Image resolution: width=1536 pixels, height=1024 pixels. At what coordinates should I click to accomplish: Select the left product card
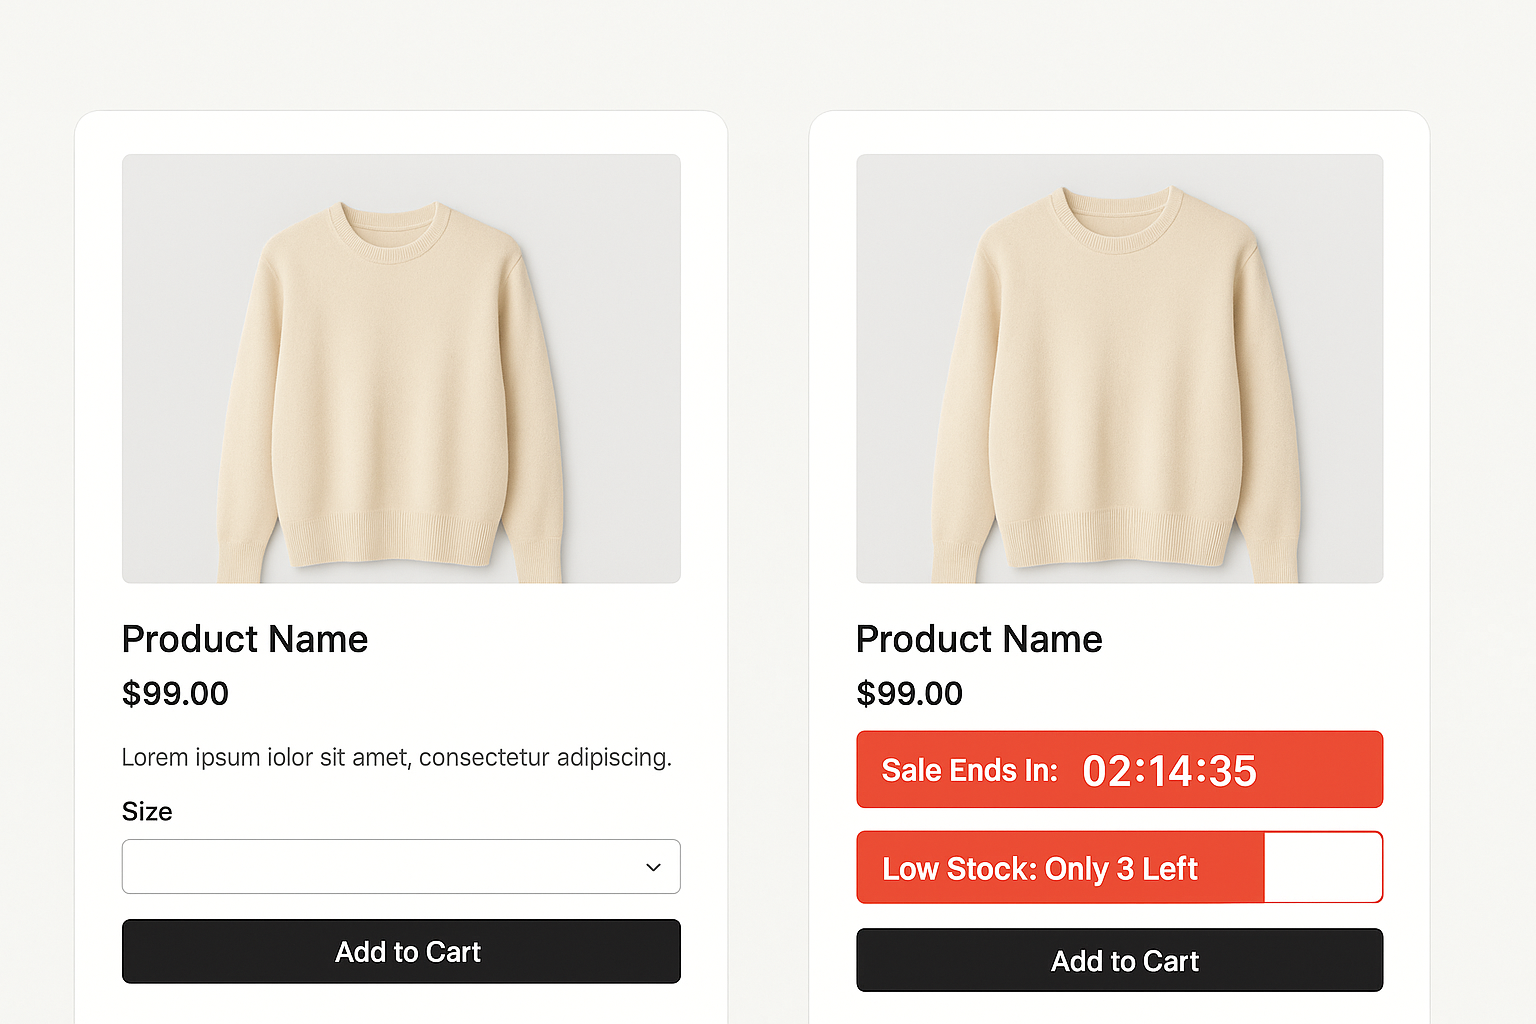[x=400, y=560]
